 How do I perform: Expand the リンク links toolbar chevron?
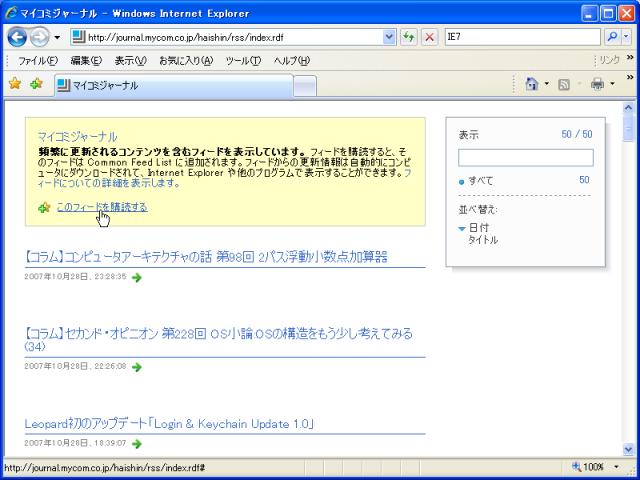[x=630, y=58]
